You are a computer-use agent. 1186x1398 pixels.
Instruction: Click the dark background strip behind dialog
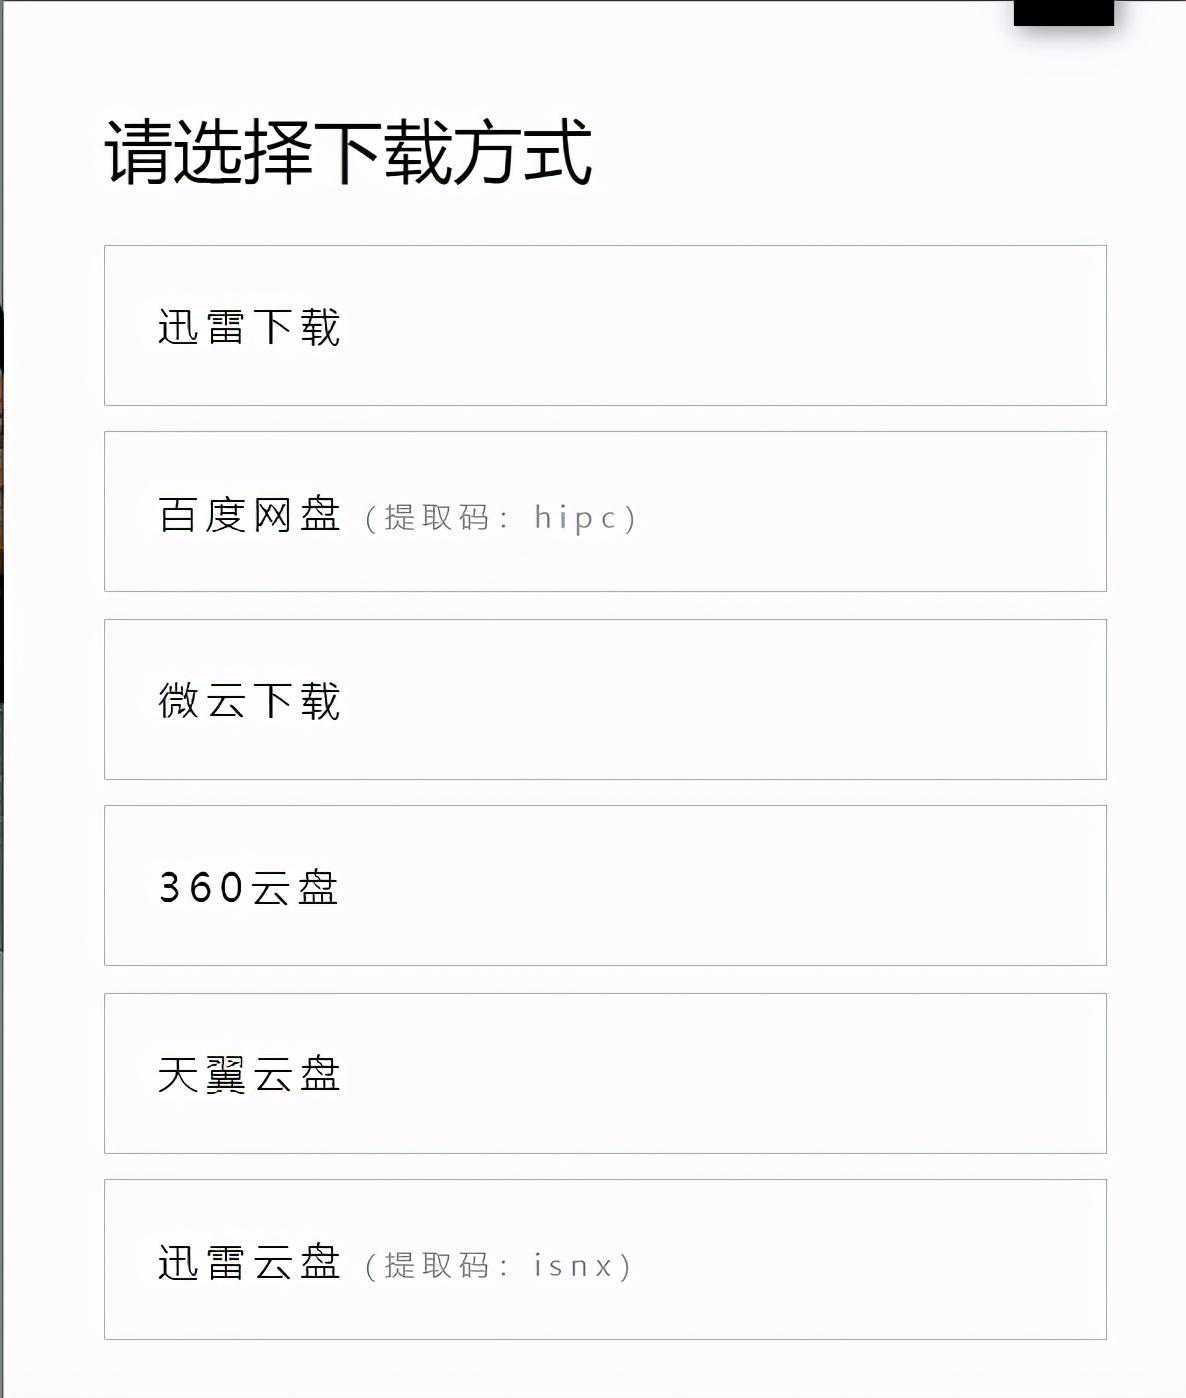1,500
